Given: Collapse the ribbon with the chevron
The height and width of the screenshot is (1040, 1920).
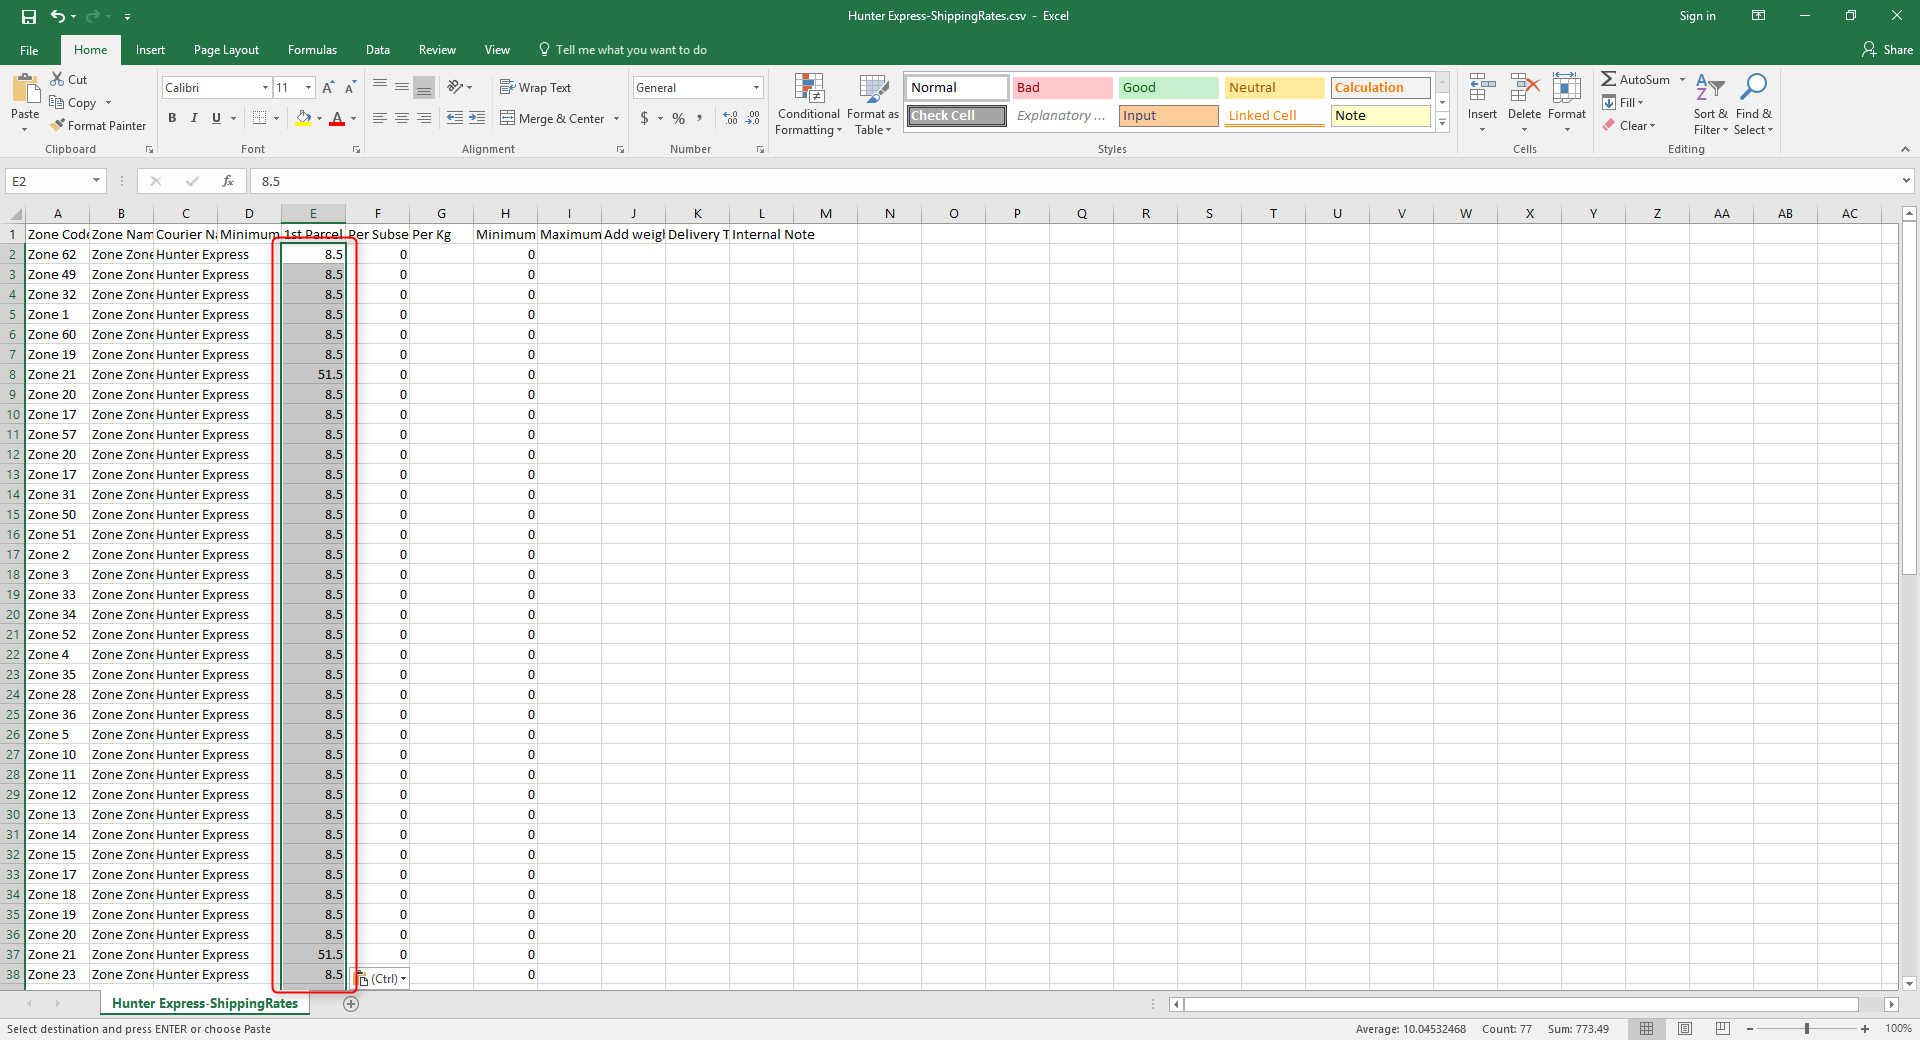Looking at the screenshot, I should tap(1905, 149).
